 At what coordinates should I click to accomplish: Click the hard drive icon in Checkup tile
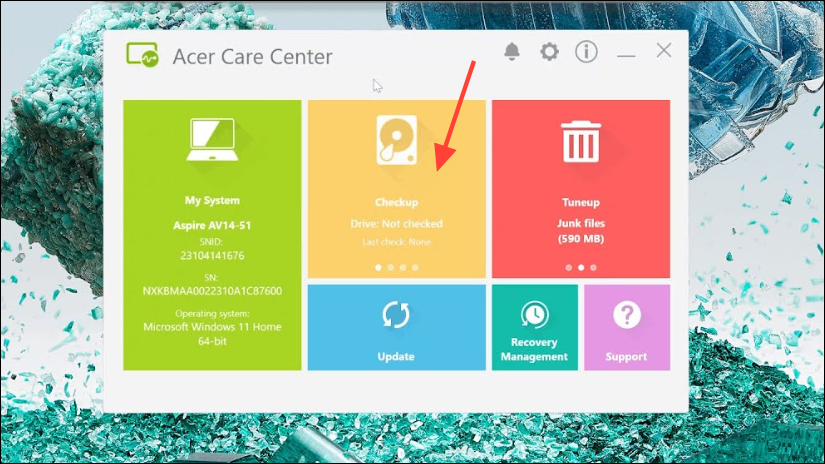coord(397,140)
